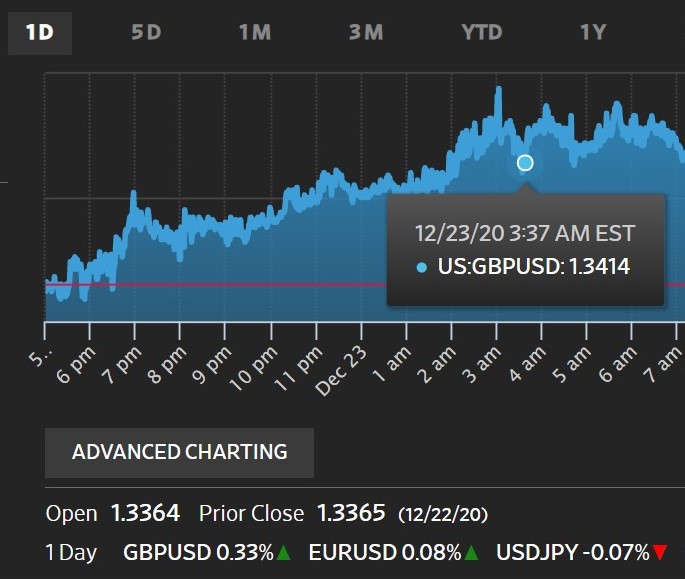Viewport: 685px width, 579px height.
Task: Open the Advanced Charting button
Action: pos(179,452)
